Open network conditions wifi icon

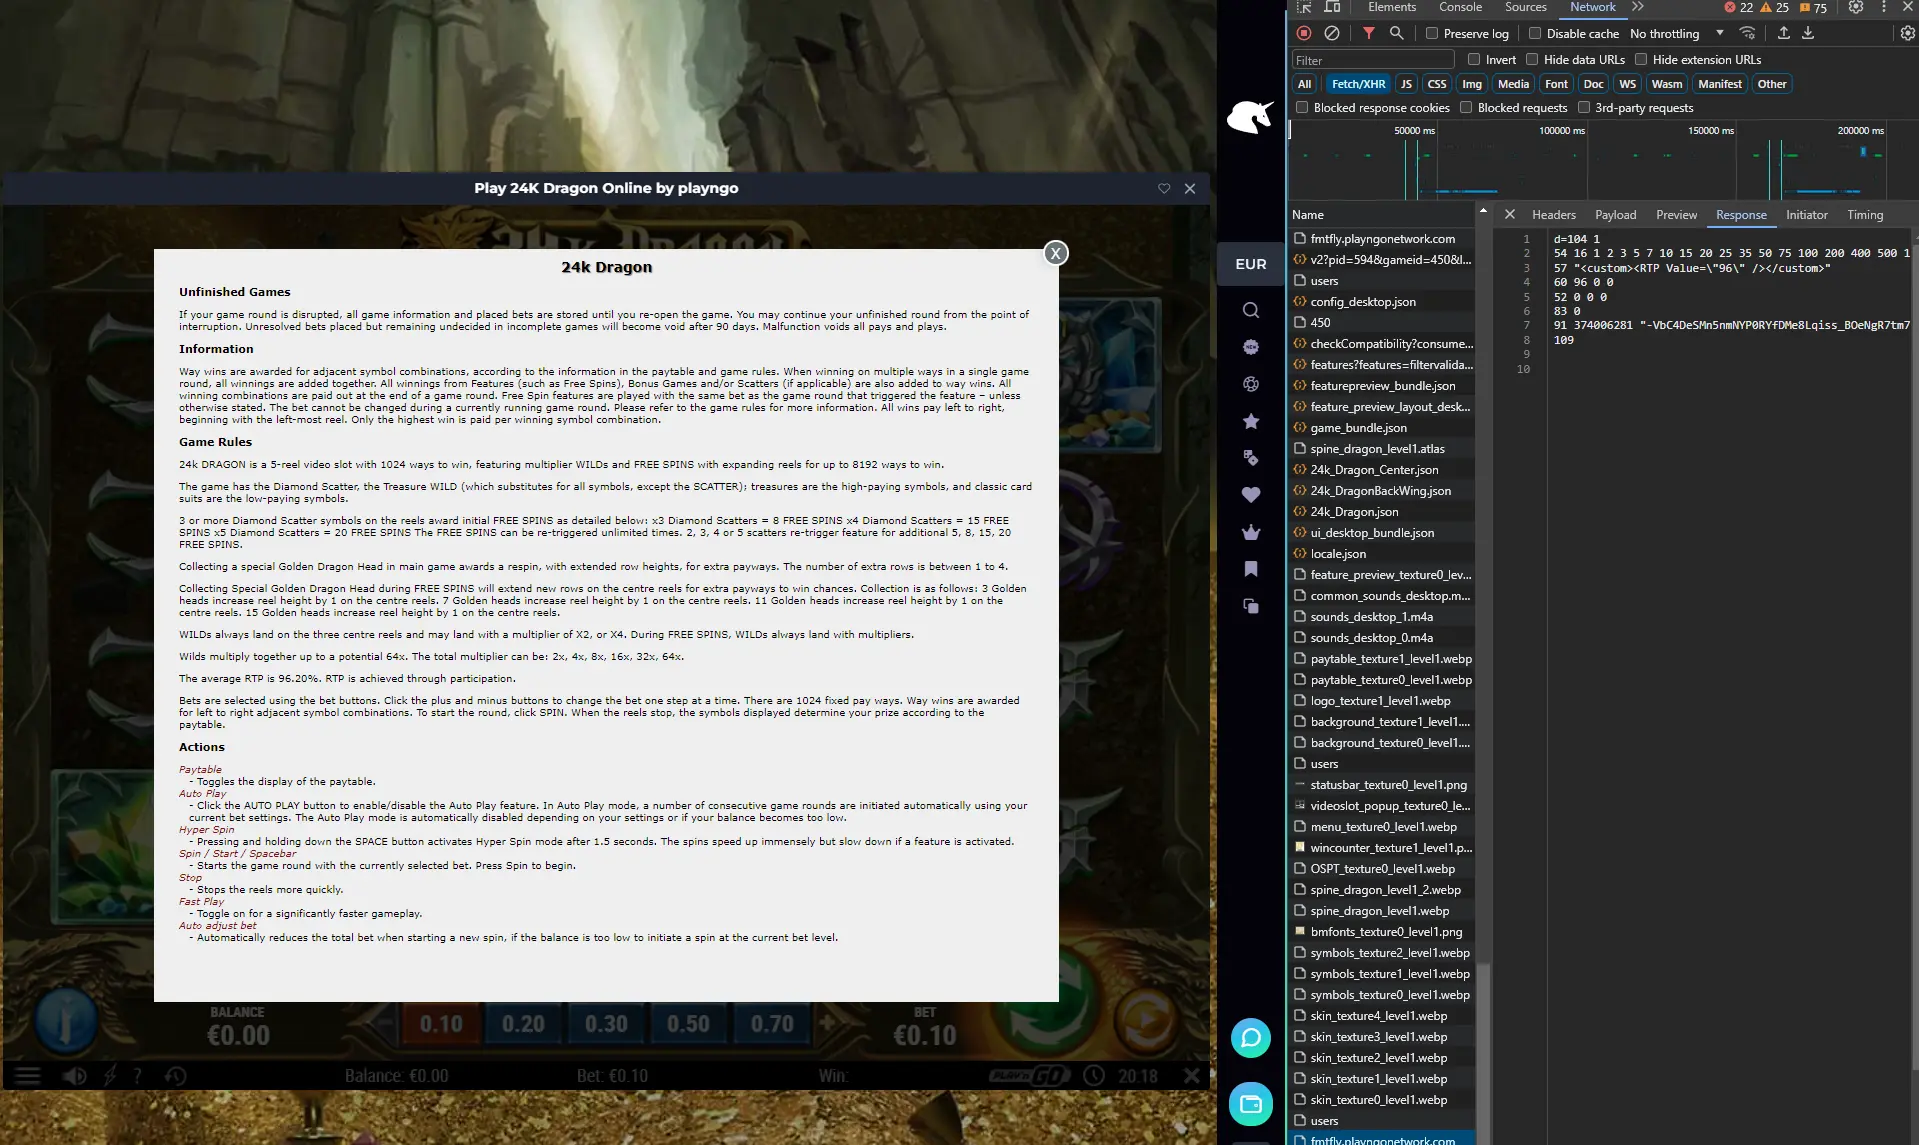click(1747, 33)
